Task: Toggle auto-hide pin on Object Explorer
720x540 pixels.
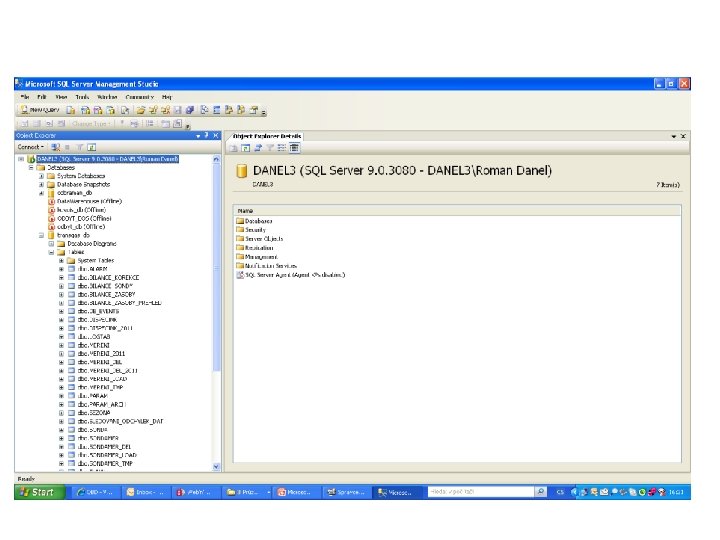Action: [207, 135]
